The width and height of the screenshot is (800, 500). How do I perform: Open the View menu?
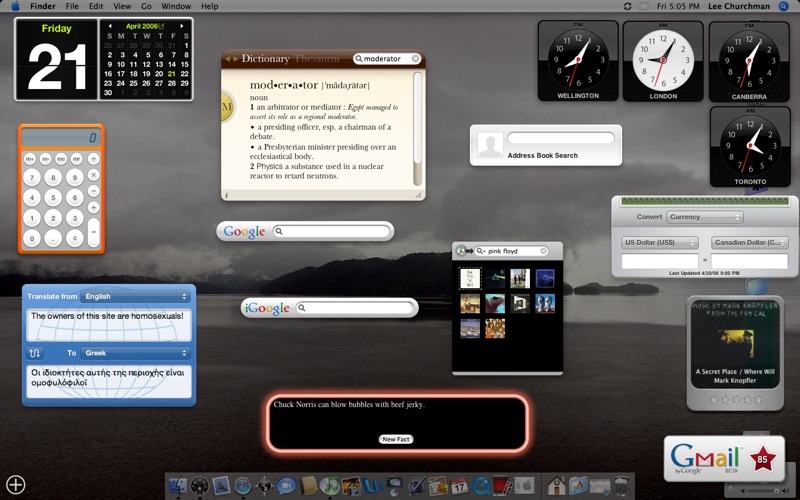[122, 6]
